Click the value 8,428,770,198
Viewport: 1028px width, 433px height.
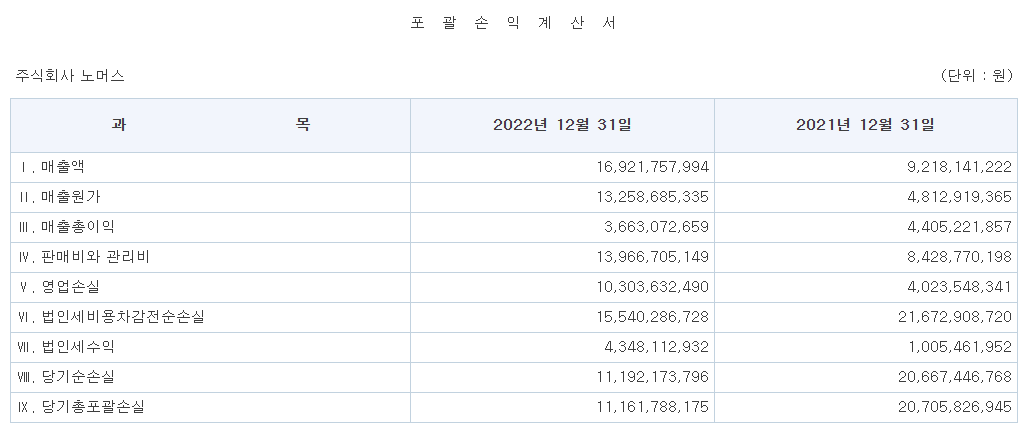960,258
